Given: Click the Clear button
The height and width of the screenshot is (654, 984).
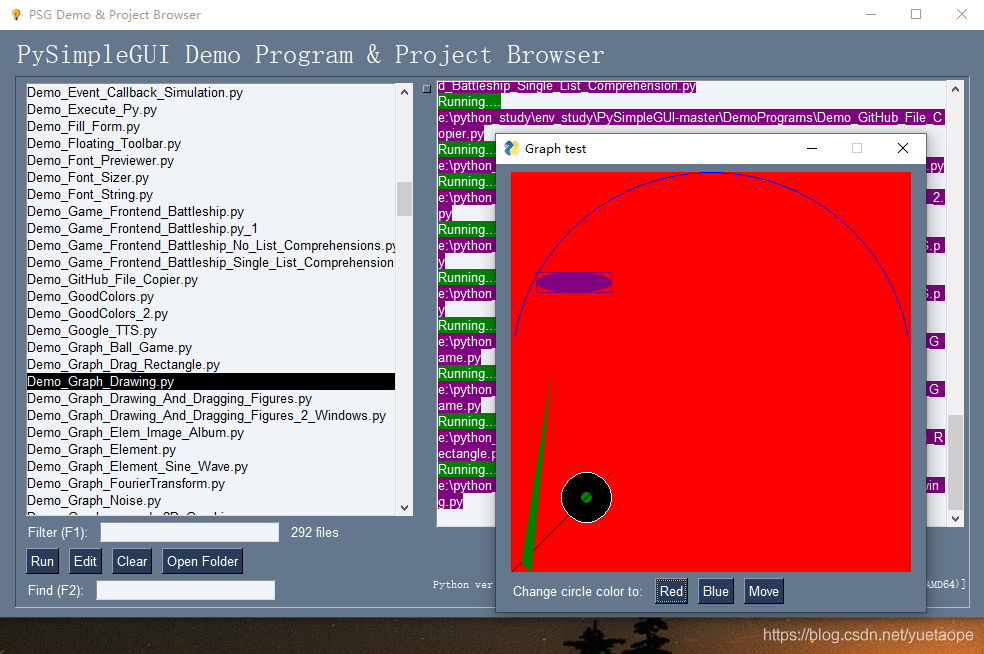Looking at the screenshot, I should 132,561.
